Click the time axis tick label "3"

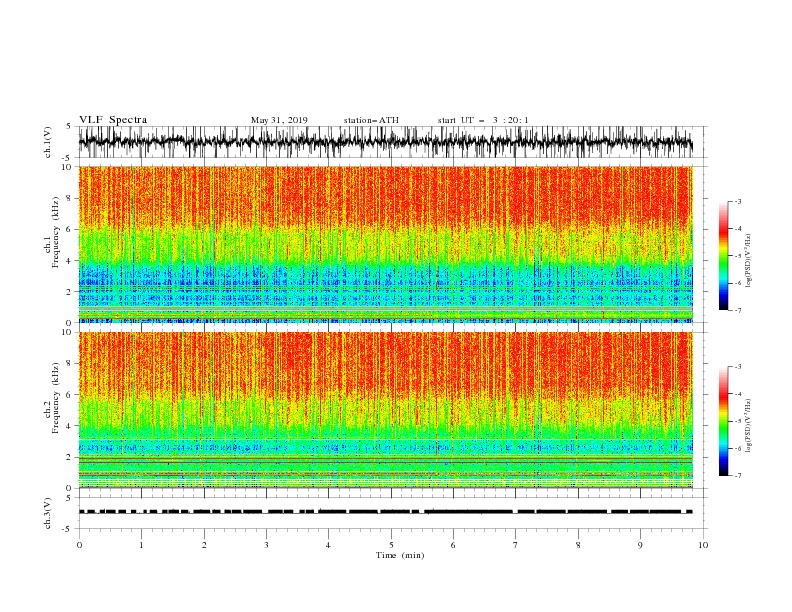tap(266, 545)
